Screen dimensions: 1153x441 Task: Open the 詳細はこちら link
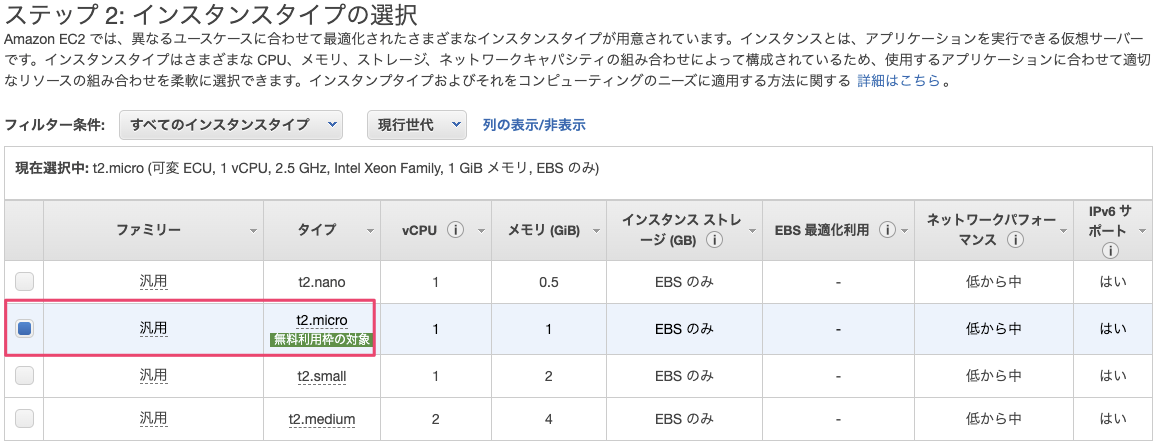(898, 80)
